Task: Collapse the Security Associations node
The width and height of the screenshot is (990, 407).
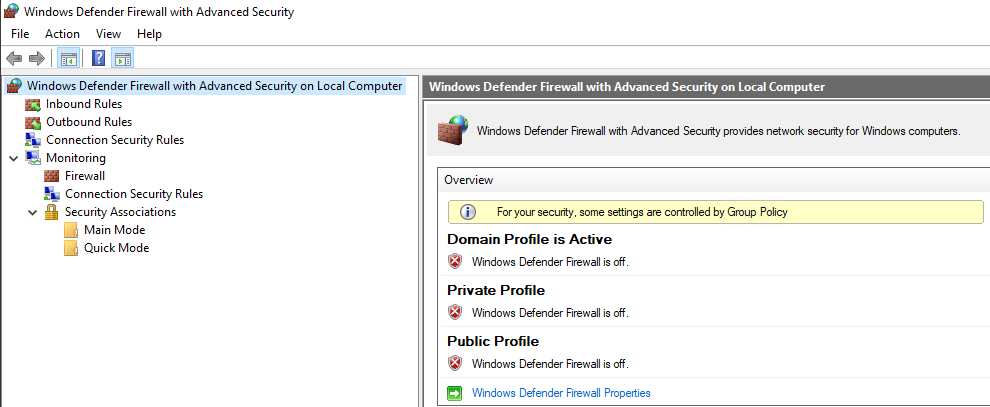Action: click(x=33, y=213)
